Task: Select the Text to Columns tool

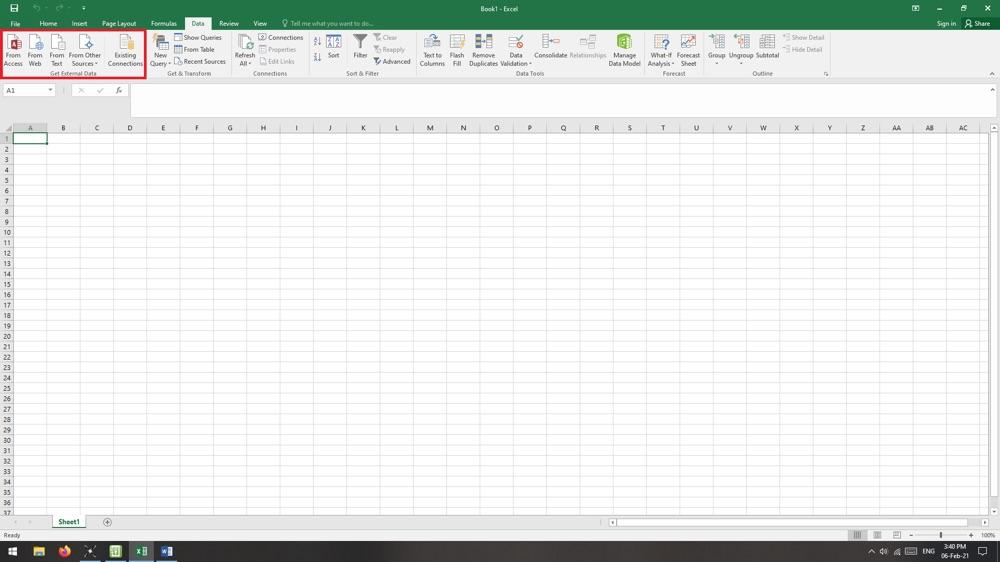Action: click(x=432, y=50)
